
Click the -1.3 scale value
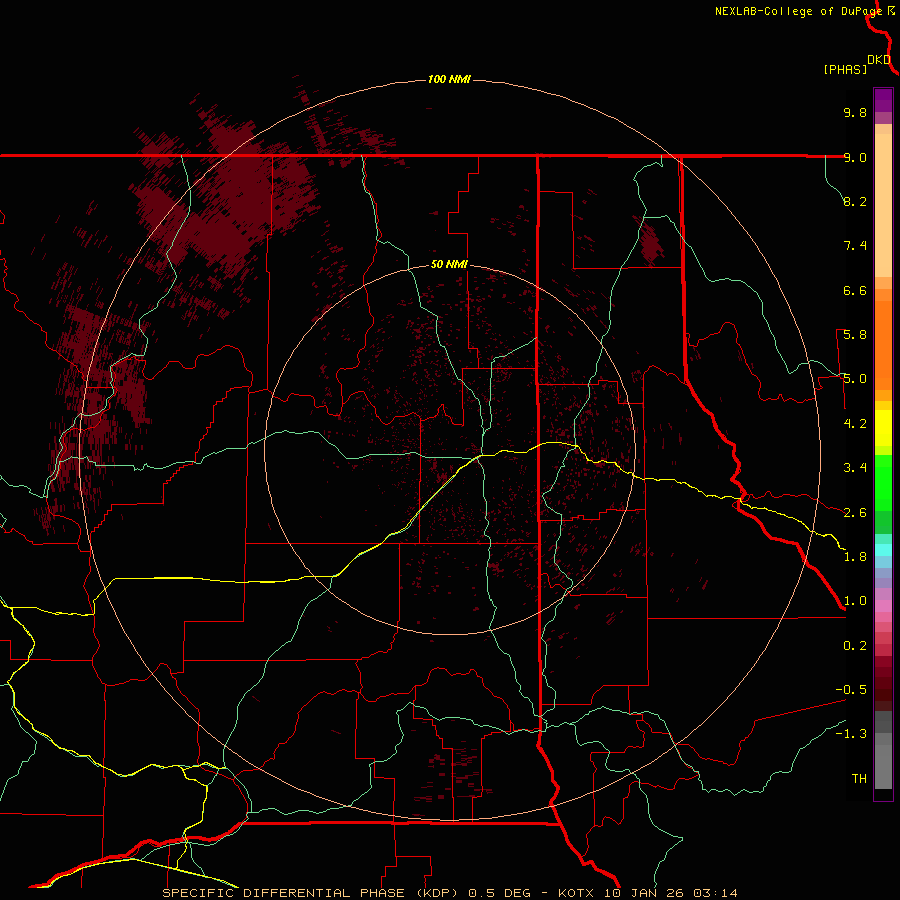pos(851,734)
